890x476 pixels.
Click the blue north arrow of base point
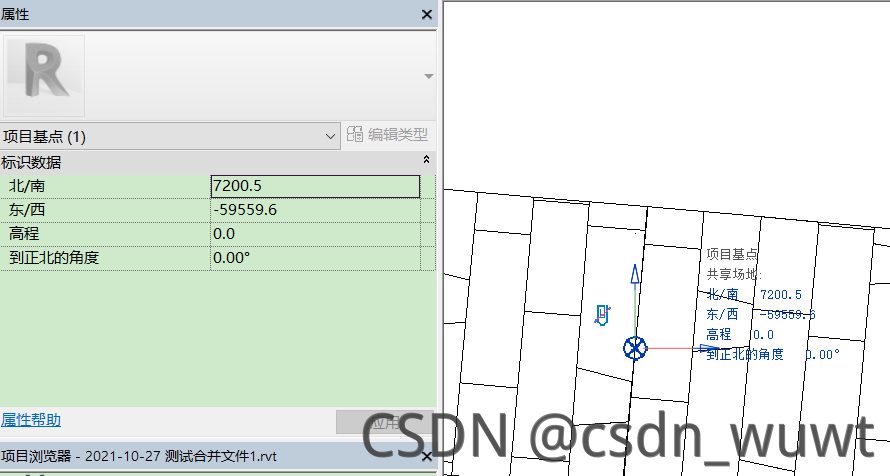pyautogui.click(x=635, y=274)
